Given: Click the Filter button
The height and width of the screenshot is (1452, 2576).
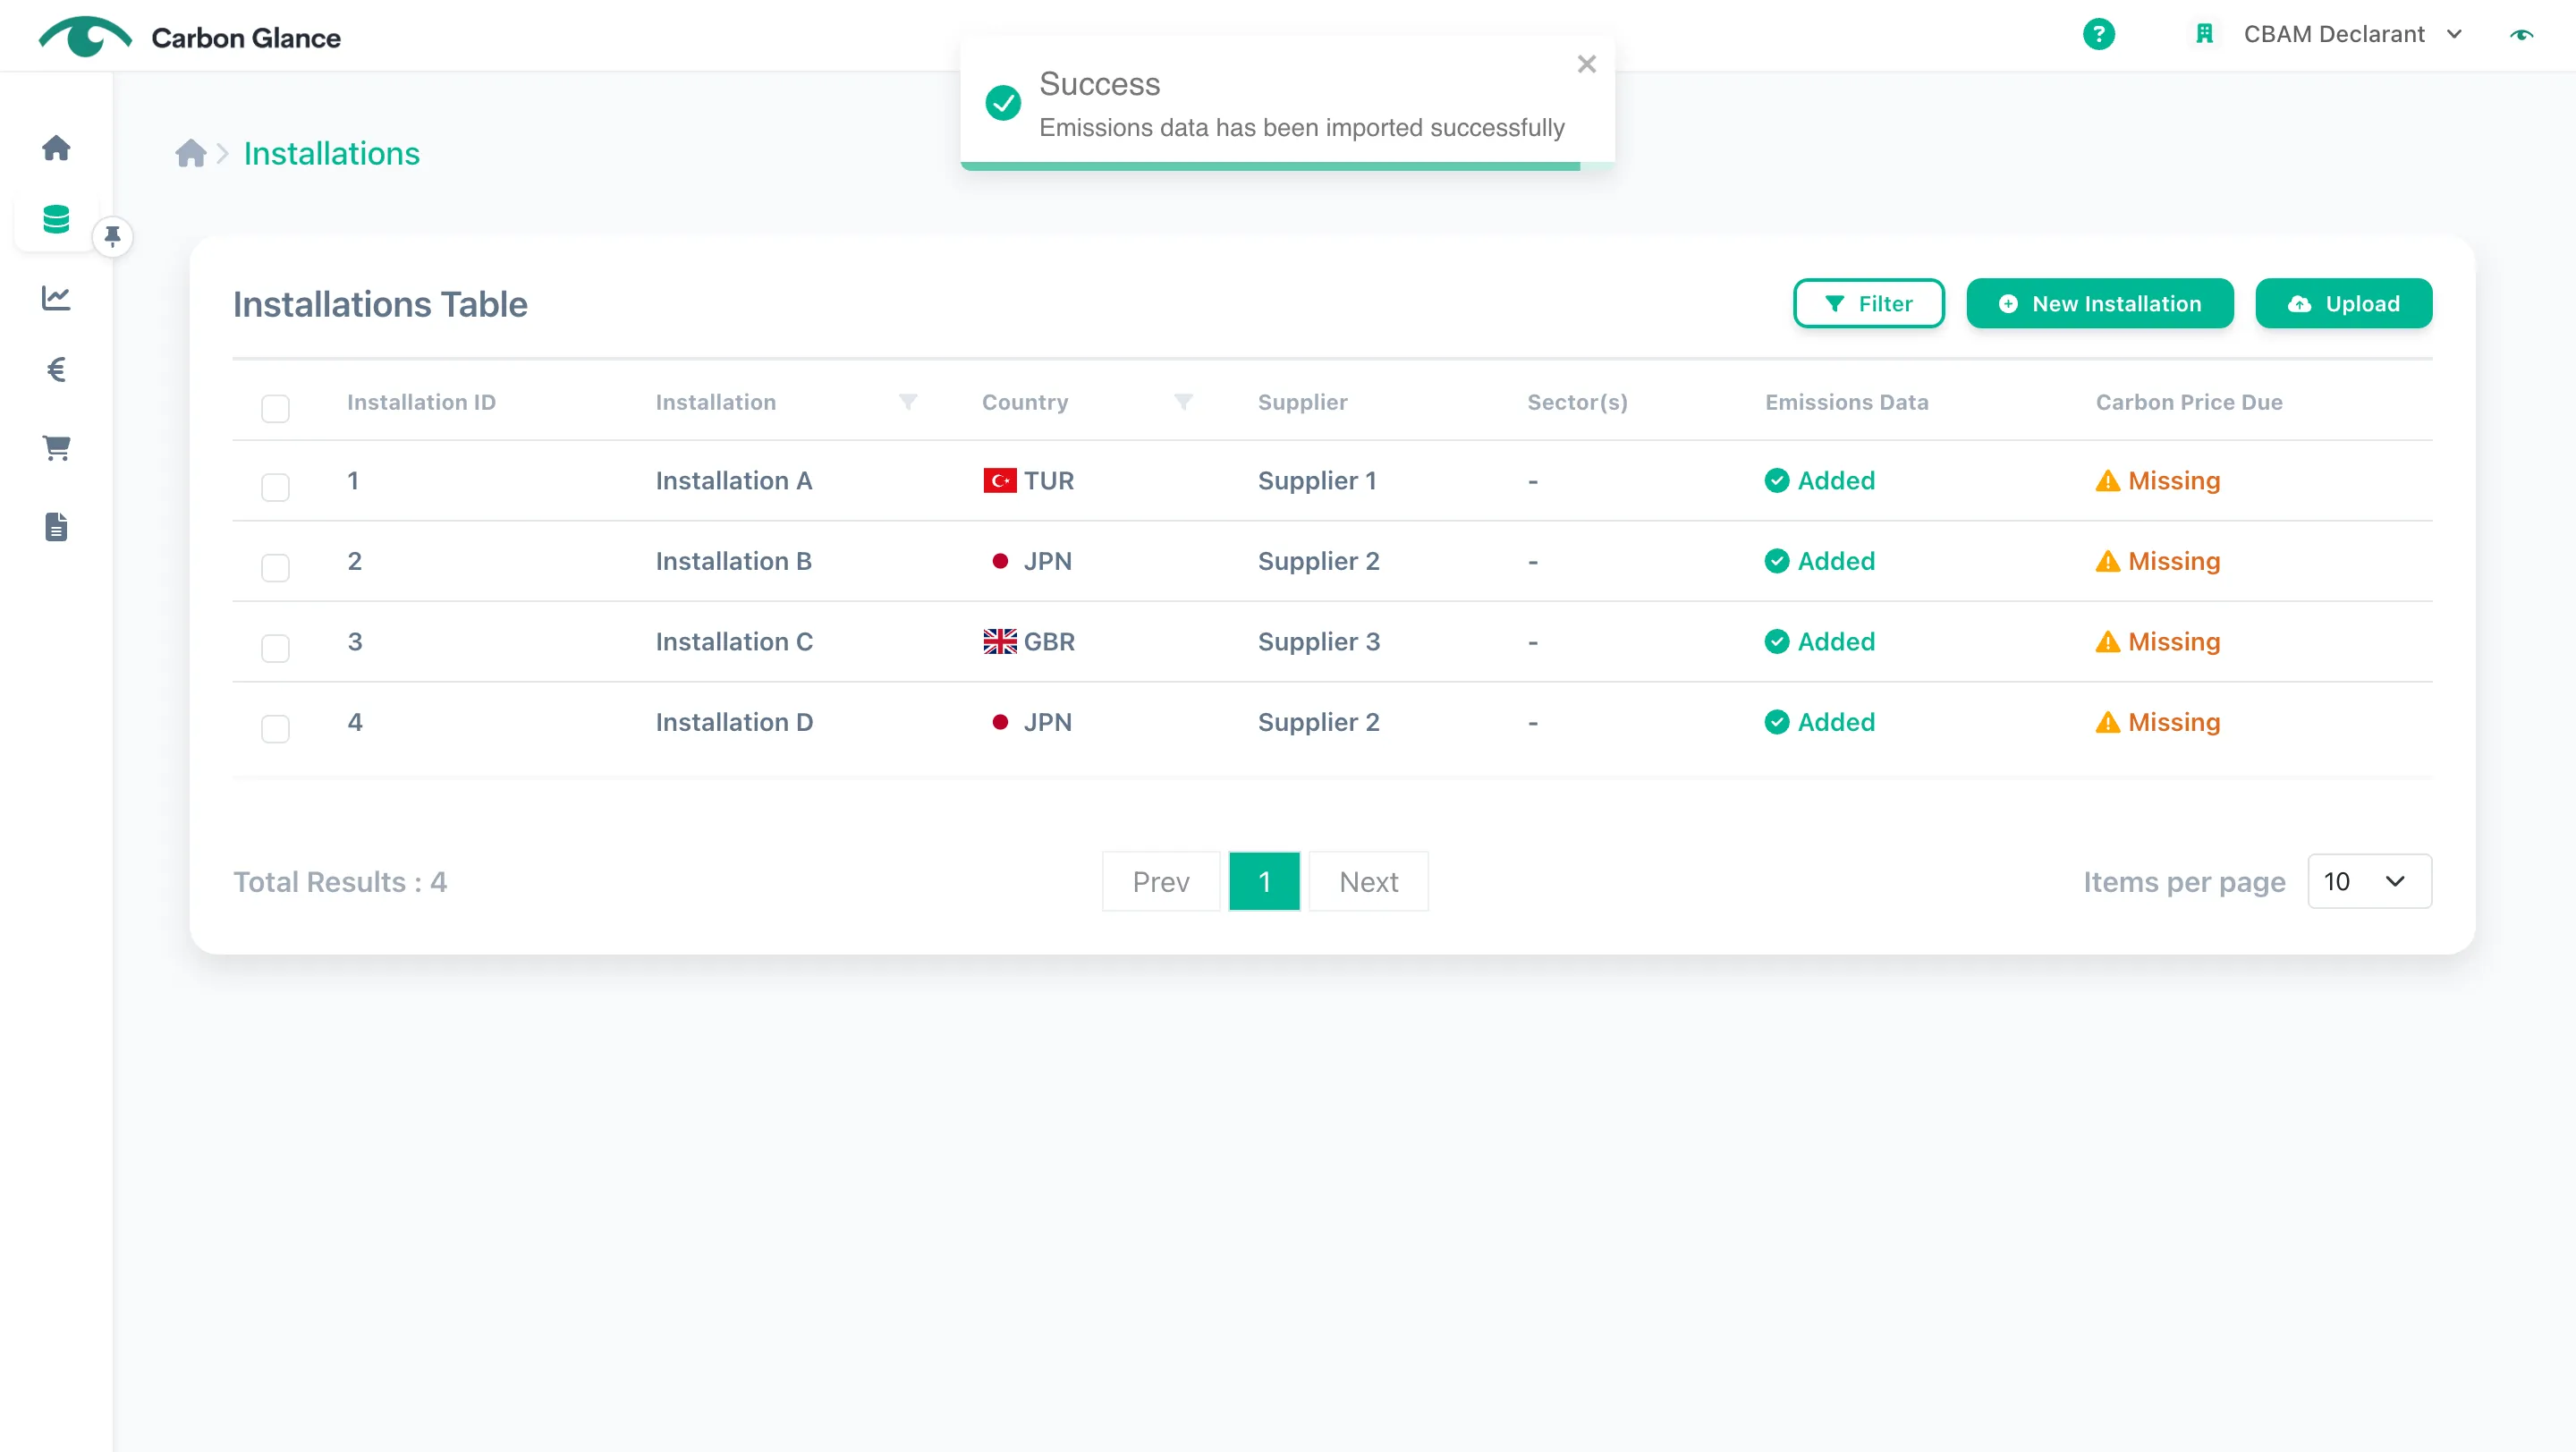Looking at the screenshot, I should pos(1868,303).
